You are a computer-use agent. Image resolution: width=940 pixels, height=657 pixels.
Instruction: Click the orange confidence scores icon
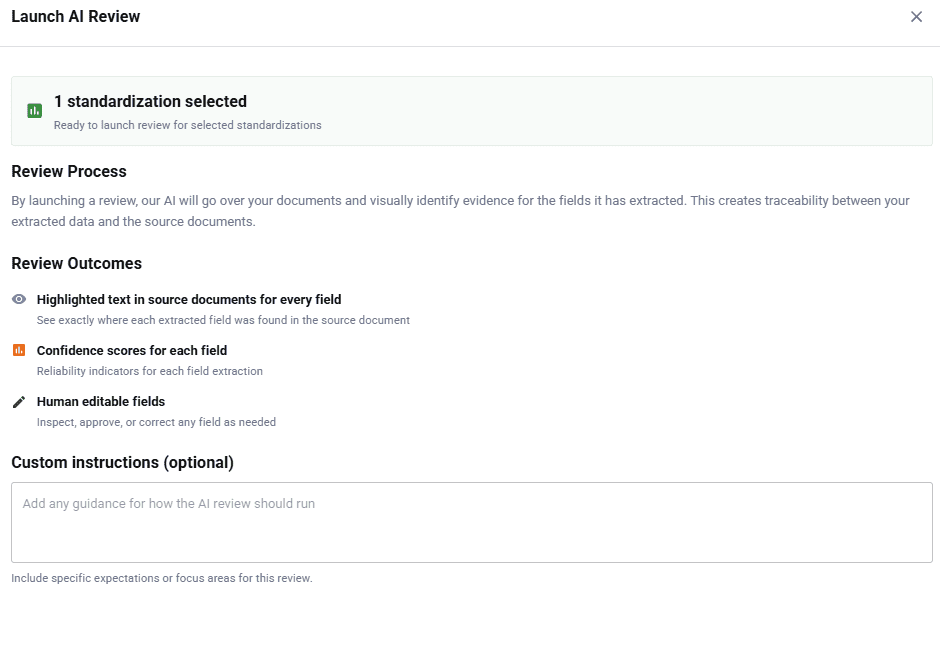tap(19, 350)
